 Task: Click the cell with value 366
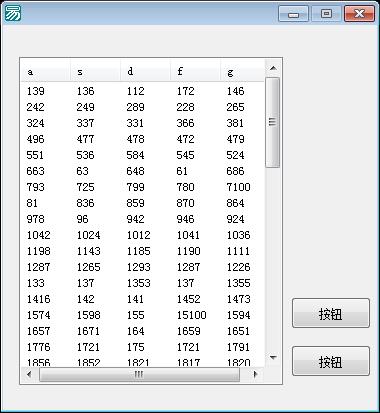coord(185,123)
